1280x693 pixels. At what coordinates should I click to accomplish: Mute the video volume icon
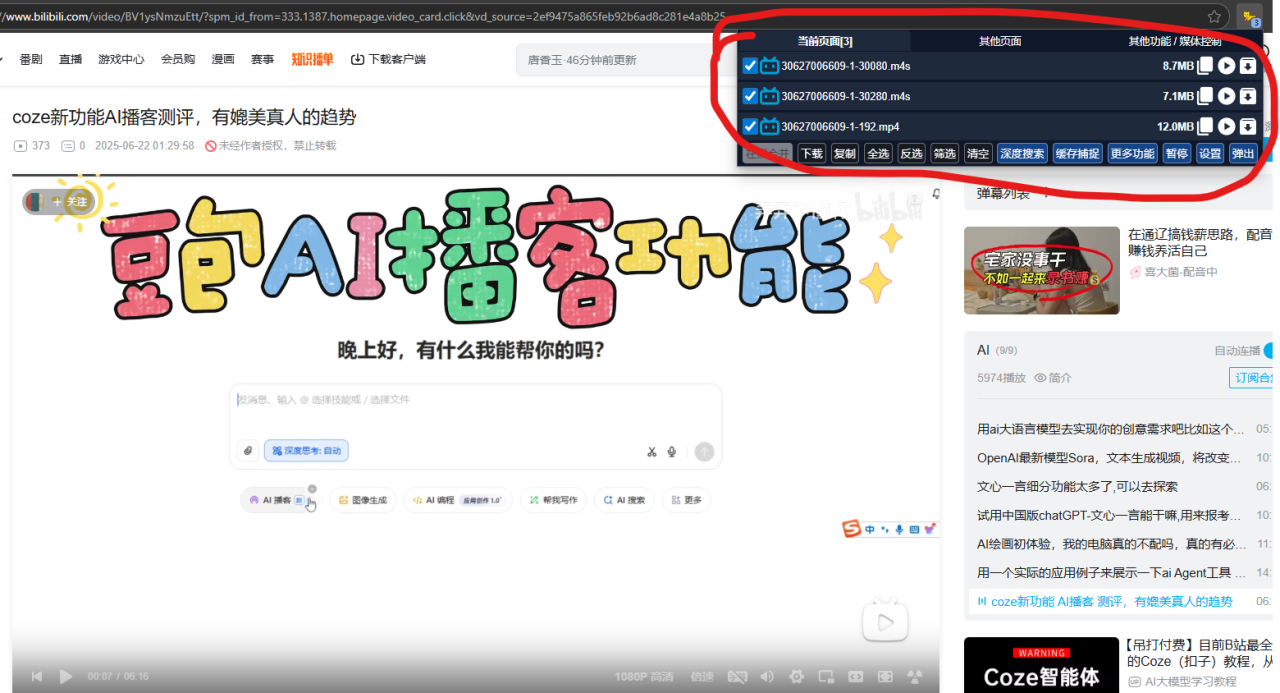pyautogui.click(x=767, y=677)
